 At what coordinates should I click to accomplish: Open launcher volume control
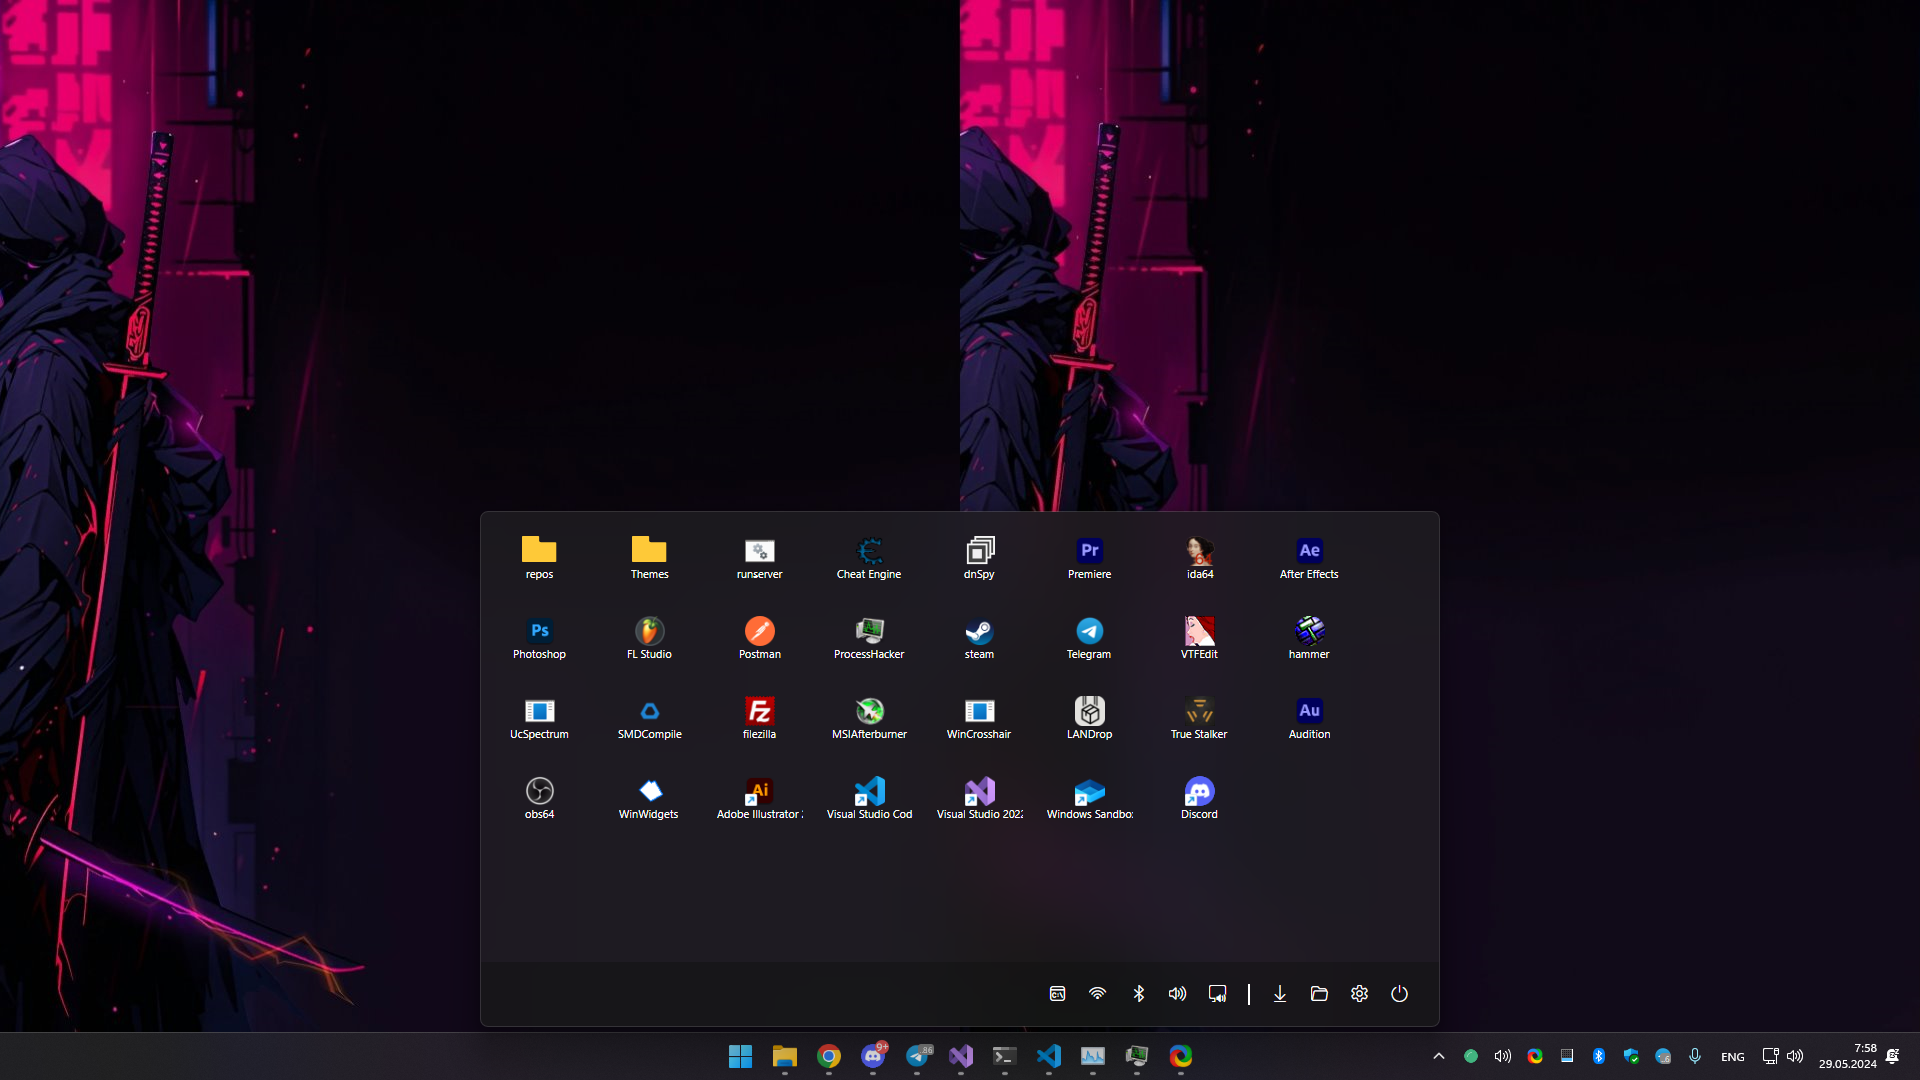1177,994
